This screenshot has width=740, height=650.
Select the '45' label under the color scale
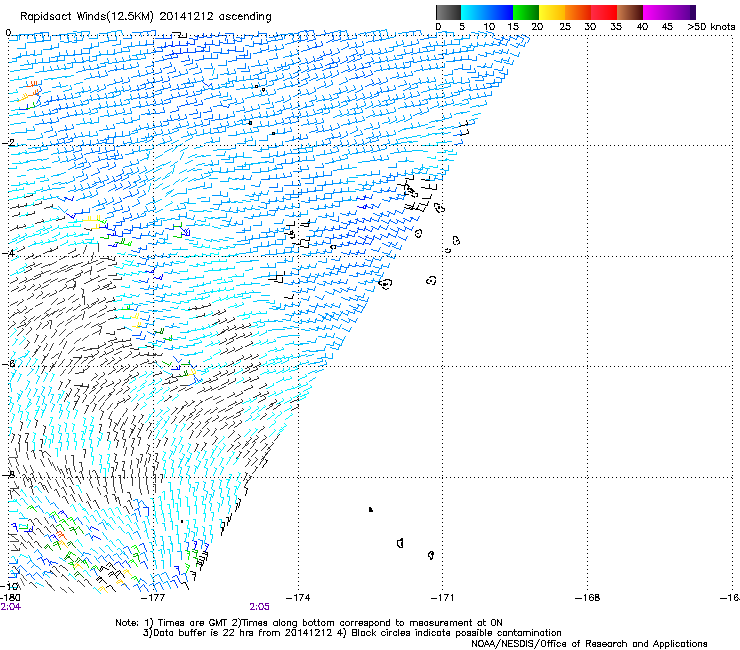[x=667, y=27]
